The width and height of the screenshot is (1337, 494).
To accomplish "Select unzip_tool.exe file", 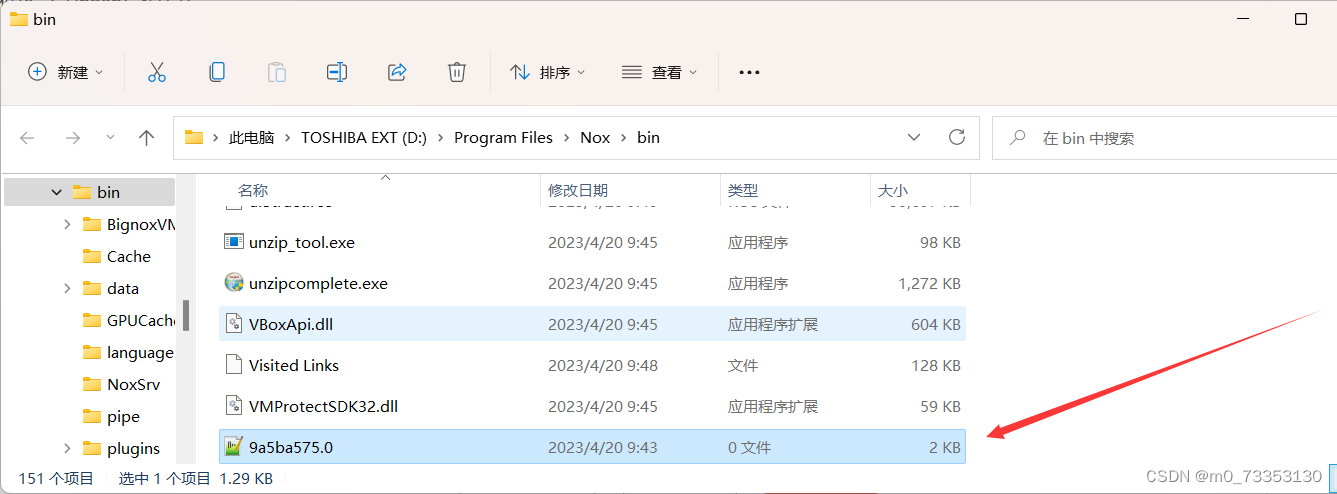I will click(593, 242).
